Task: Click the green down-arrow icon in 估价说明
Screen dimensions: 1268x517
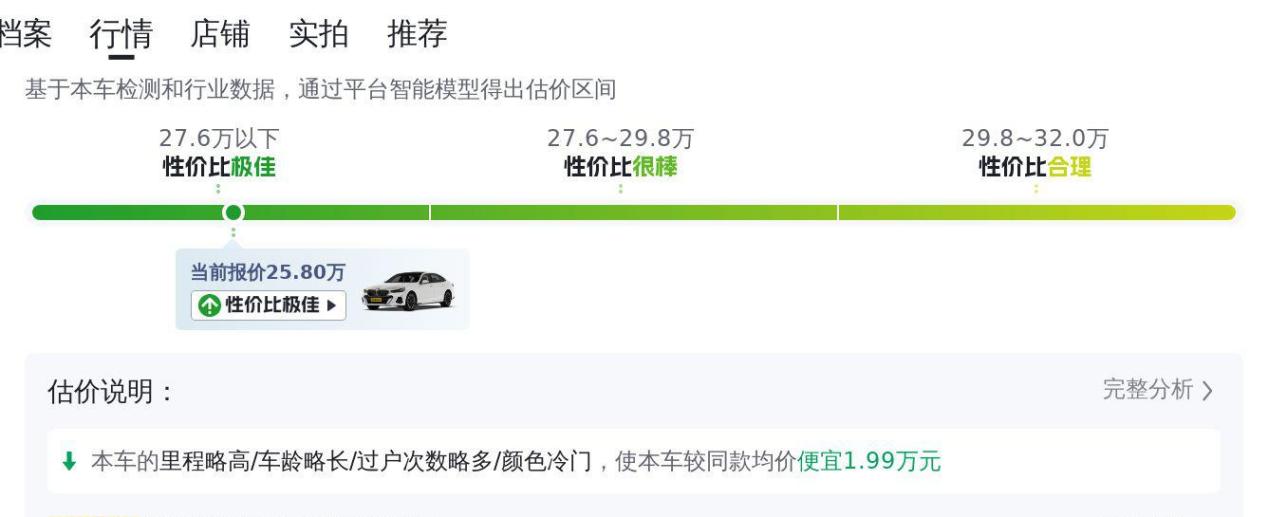Action: coord(69,461)
